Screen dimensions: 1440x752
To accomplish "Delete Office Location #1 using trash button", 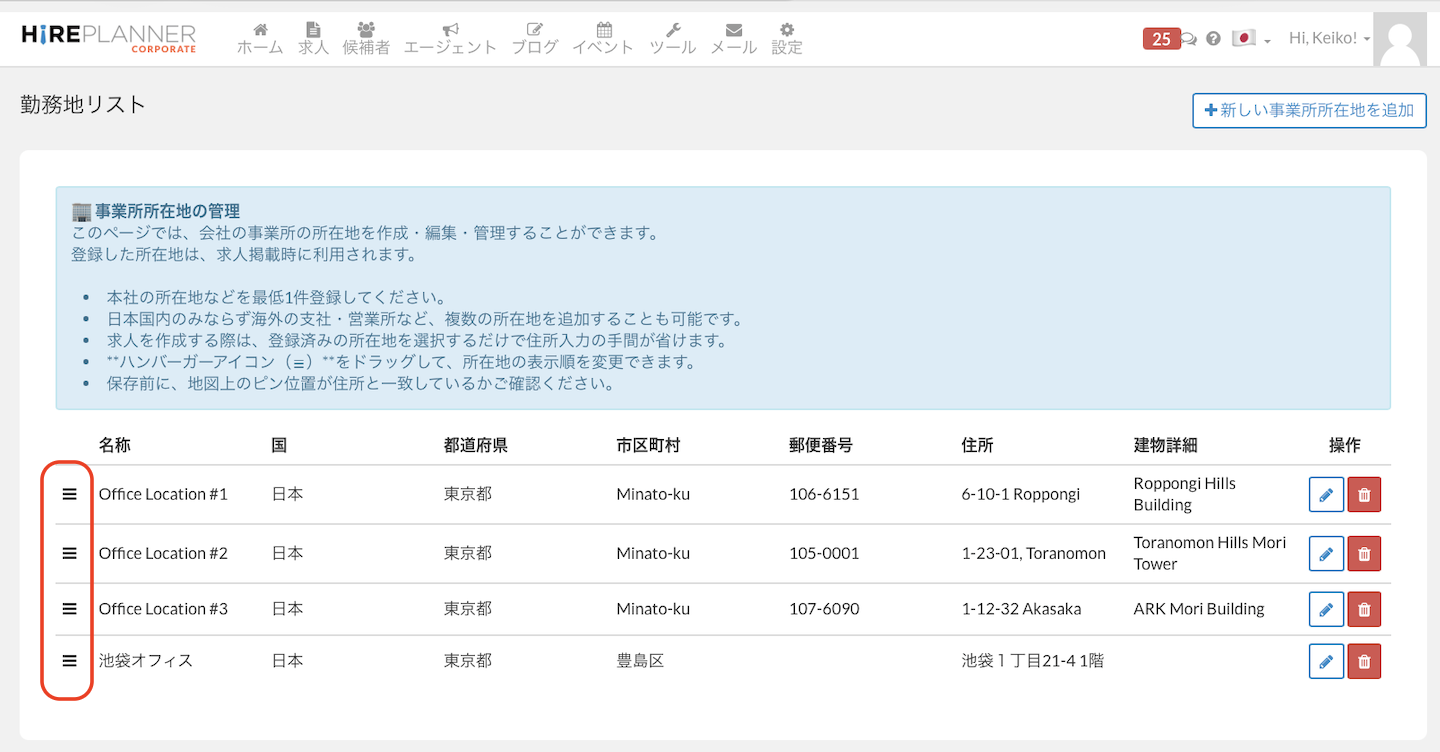I will pos(1364,495).
